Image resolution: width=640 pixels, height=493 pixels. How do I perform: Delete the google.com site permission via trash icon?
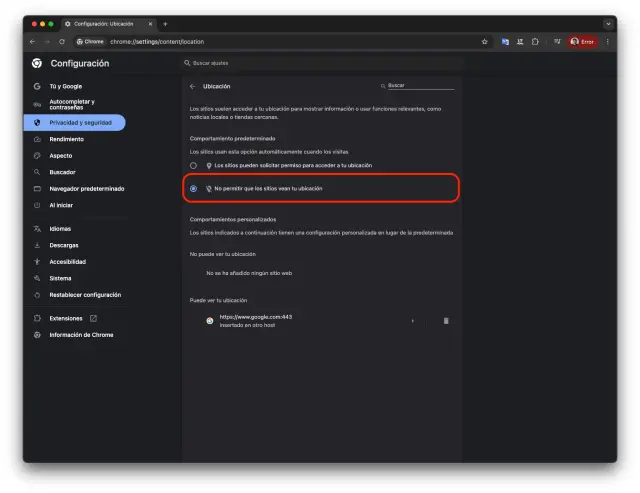[446, 321]
